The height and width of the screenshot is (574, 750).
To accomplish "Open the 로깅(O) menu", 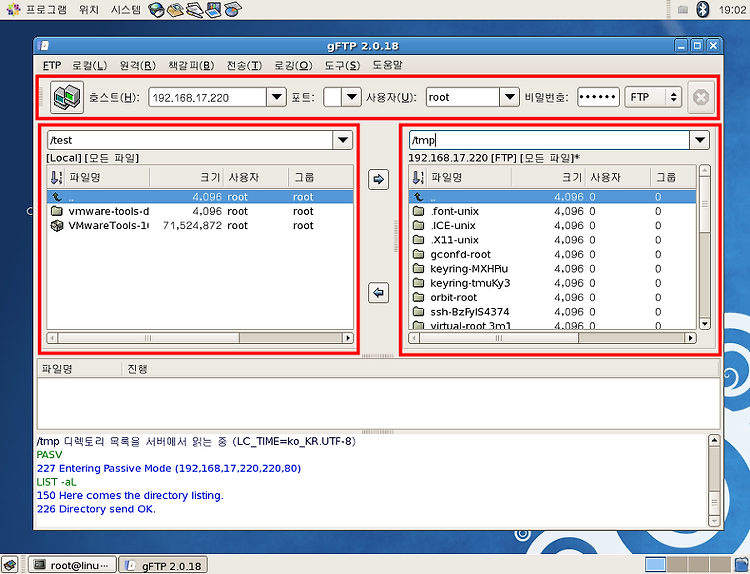I will (x=293, y=65).
